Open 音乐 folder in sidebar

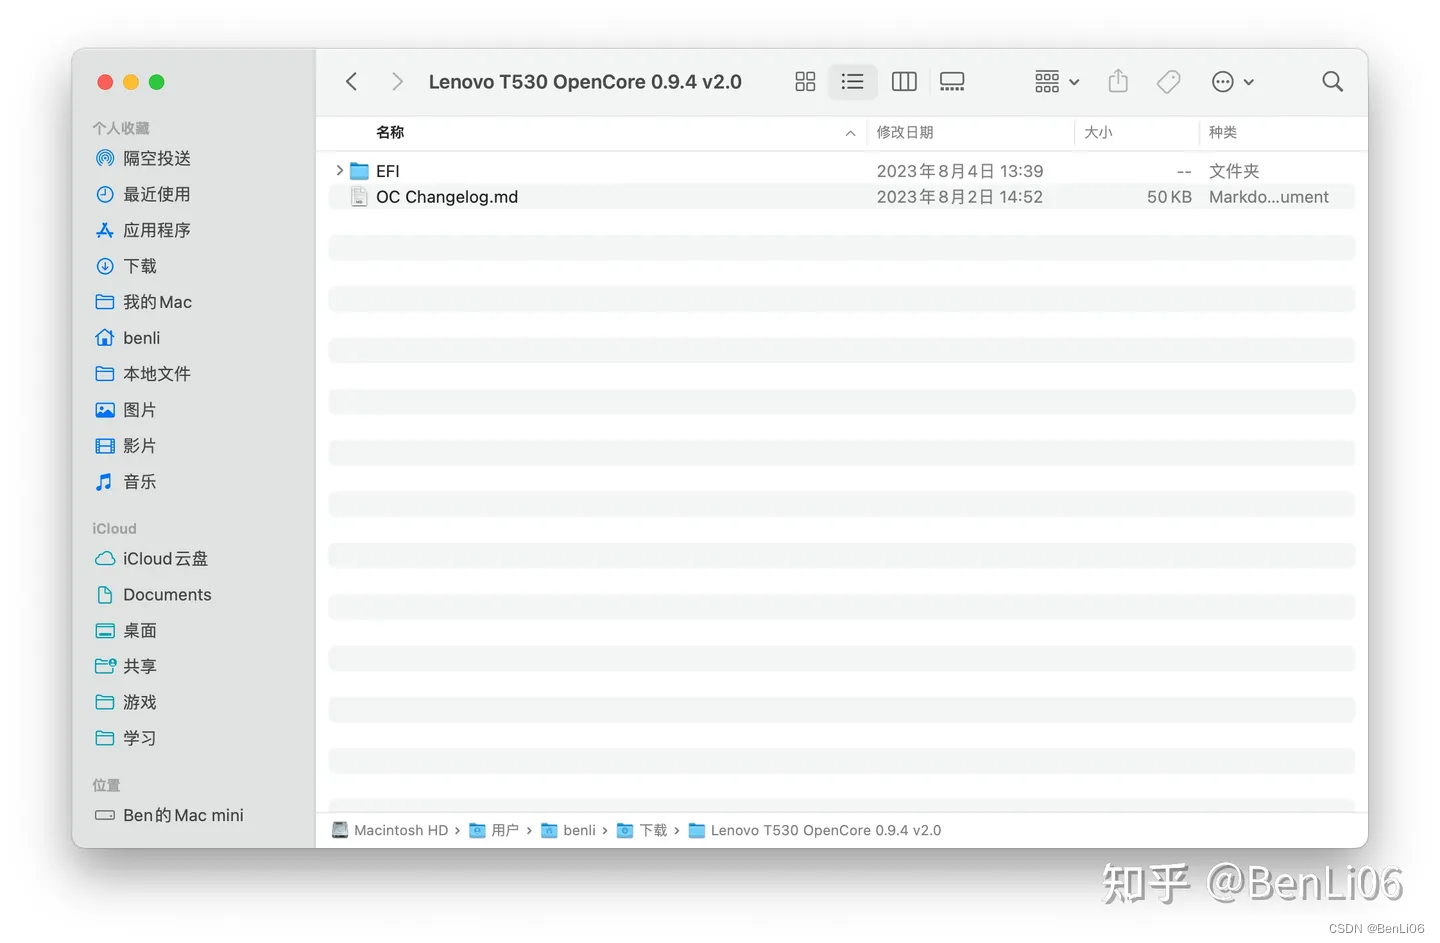click(126, 482)
